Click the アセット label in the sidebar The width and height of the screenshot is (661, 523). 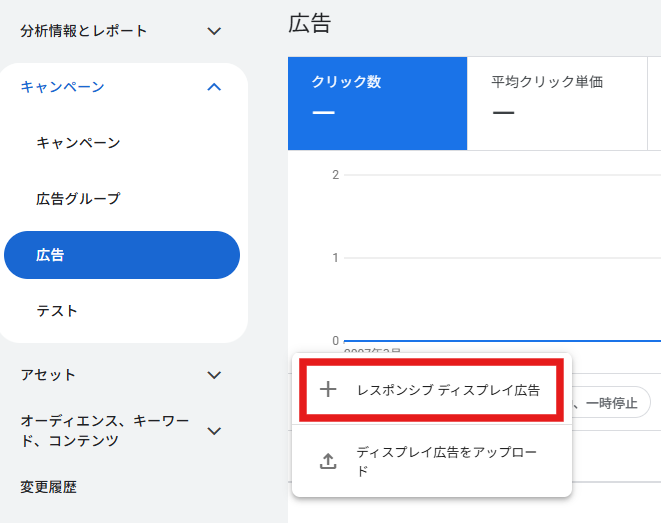click(48, 375)
